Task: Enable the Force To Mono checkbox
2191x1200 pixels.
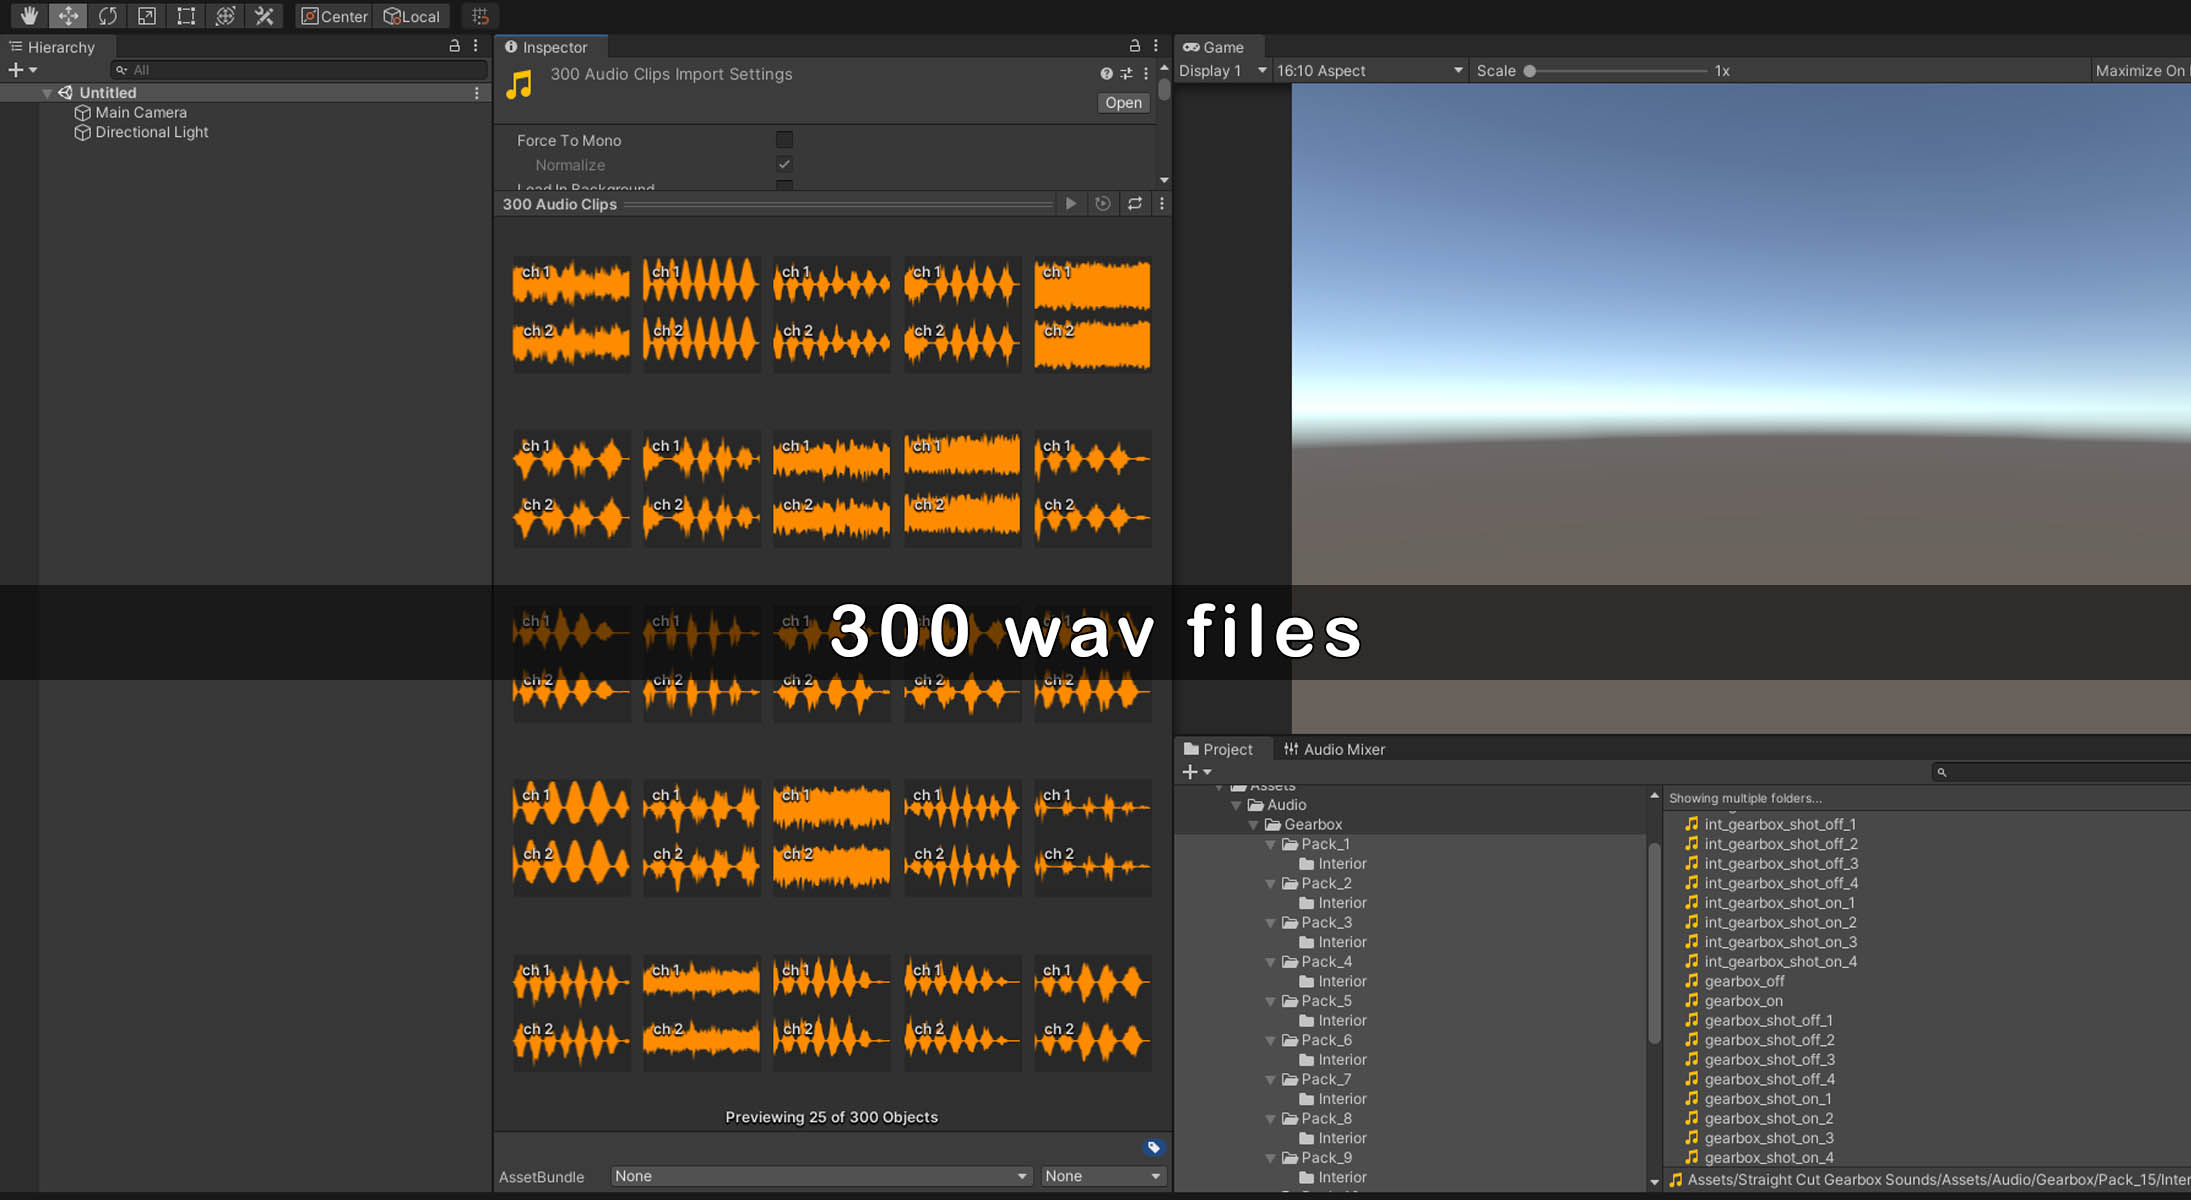Action: click(784, 140)
